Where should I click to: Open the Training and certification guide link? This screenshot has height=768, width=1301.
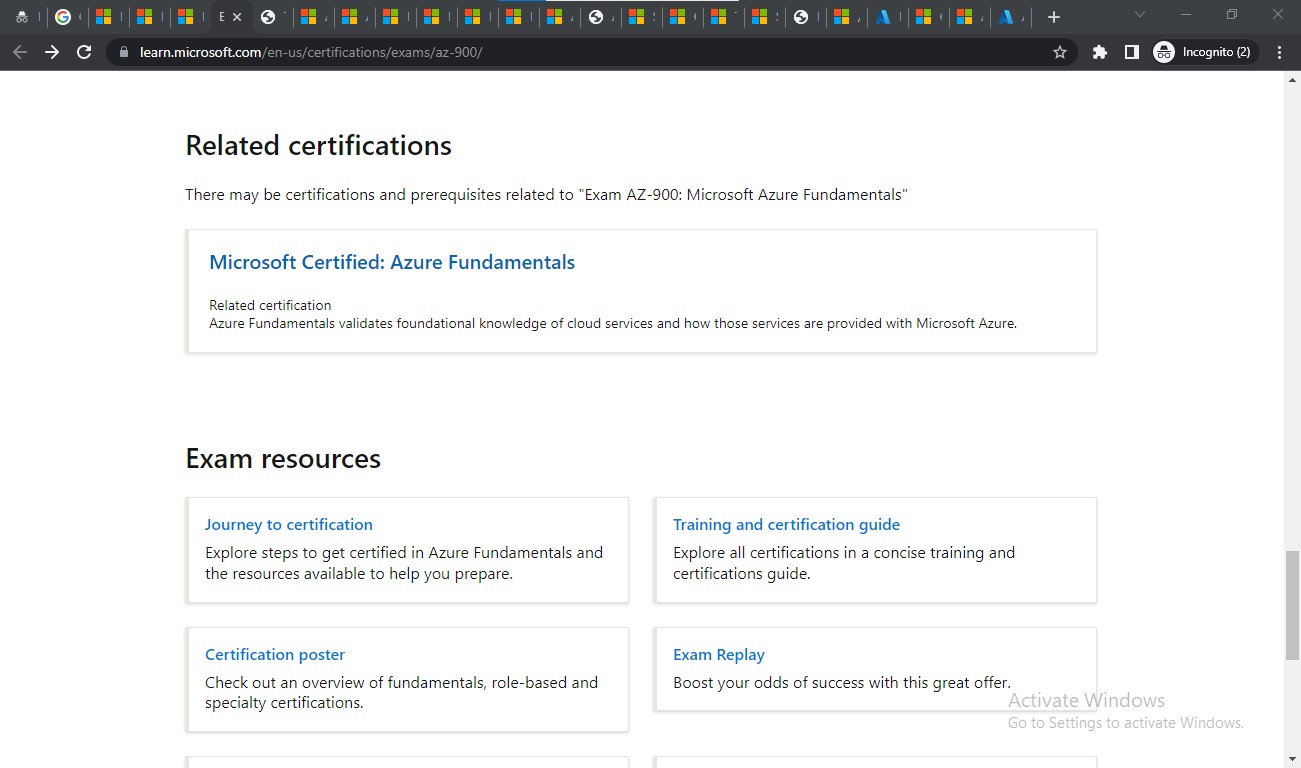pyautogui.click(x=786, y=524)
